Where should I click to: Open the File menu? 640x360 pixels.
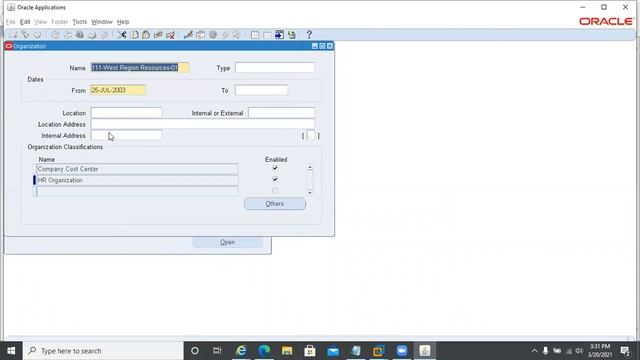tap(11, 22)
